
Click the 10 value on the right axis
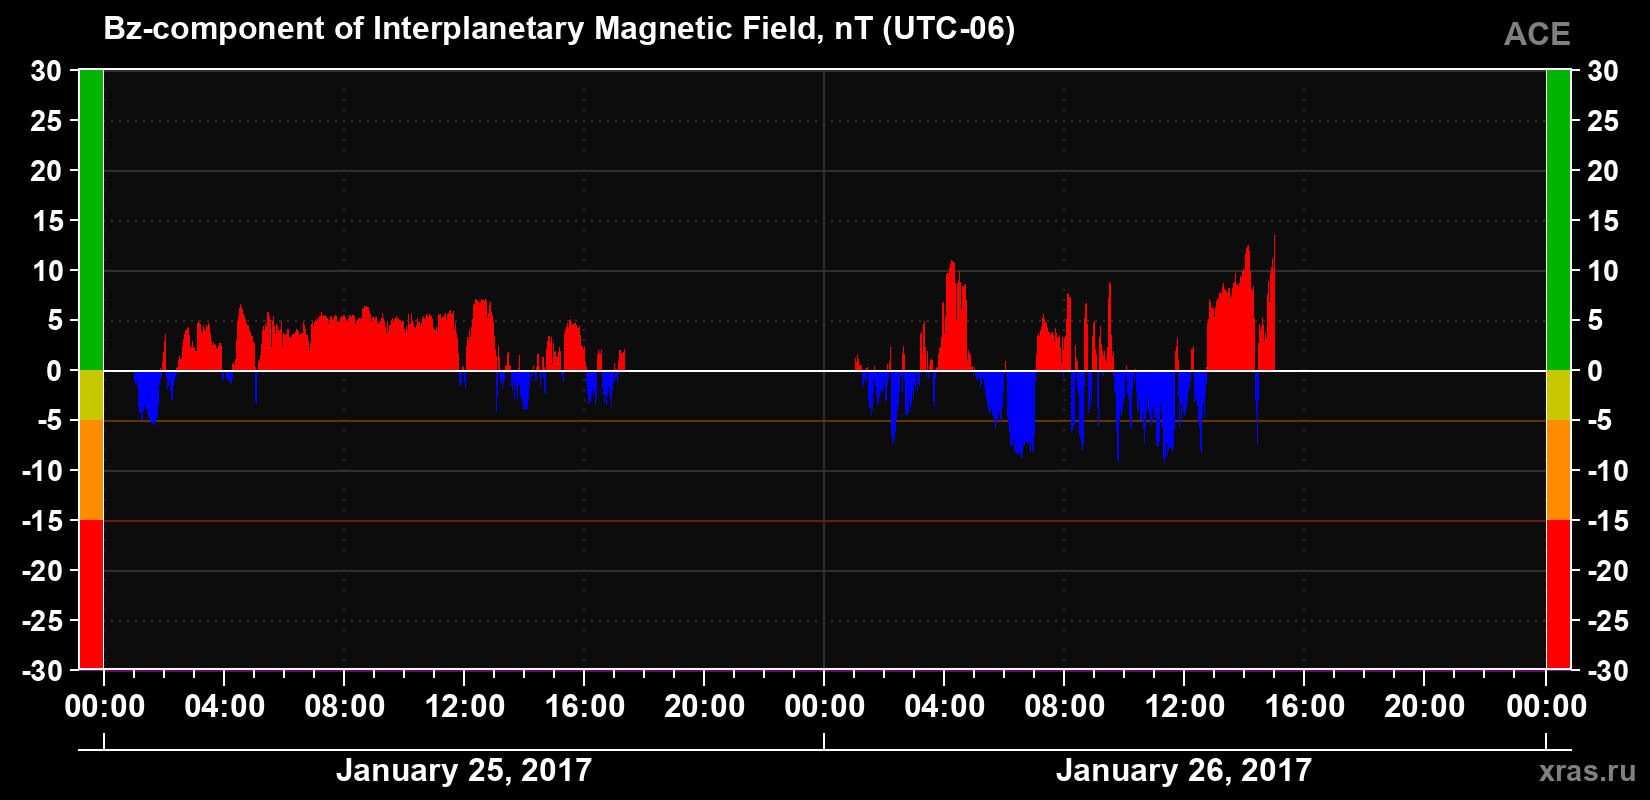(x=1602, y=271)
